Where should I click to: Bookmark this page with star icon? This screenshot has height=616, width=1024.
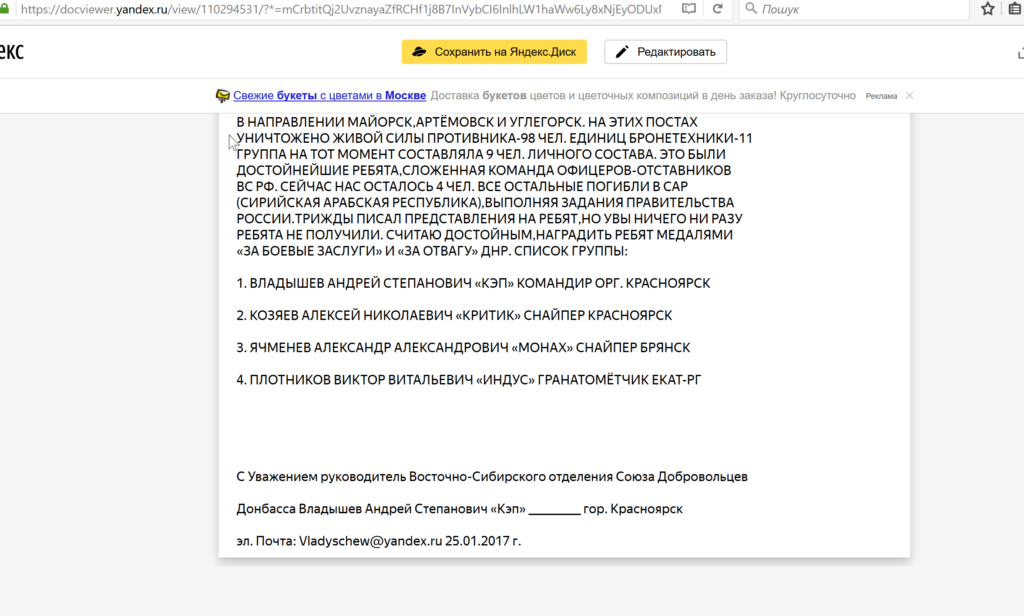(987, 9)
